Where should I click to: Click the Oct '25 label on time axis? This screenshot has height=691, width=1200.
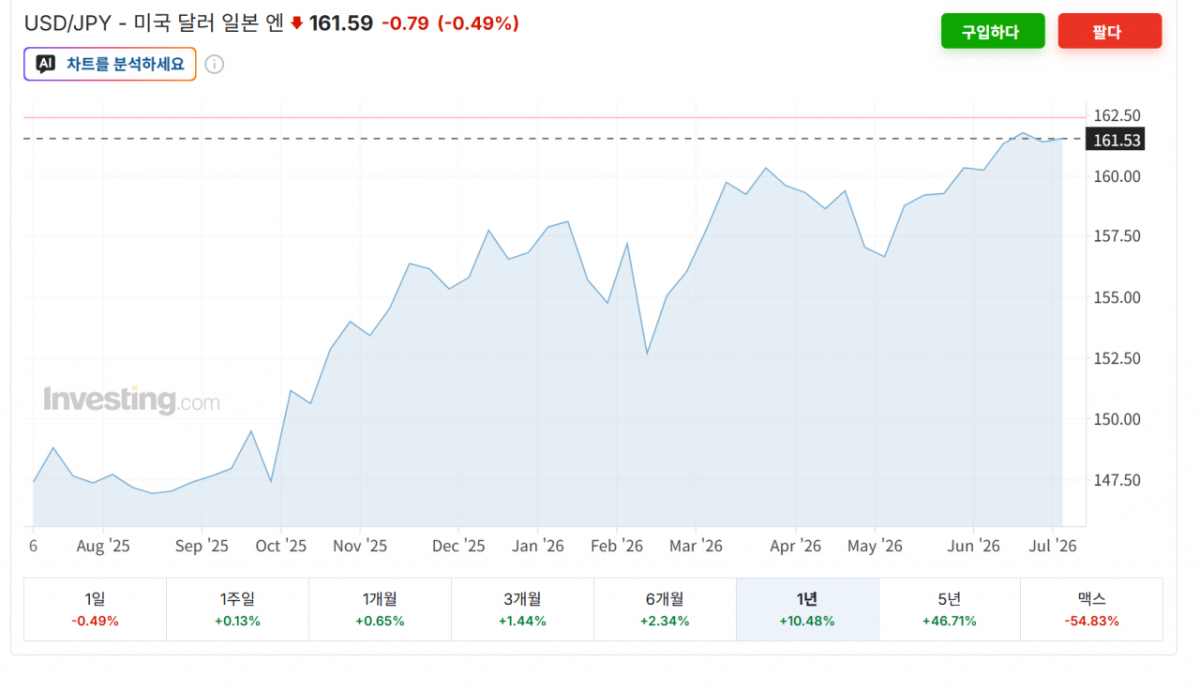click(281, 546)
